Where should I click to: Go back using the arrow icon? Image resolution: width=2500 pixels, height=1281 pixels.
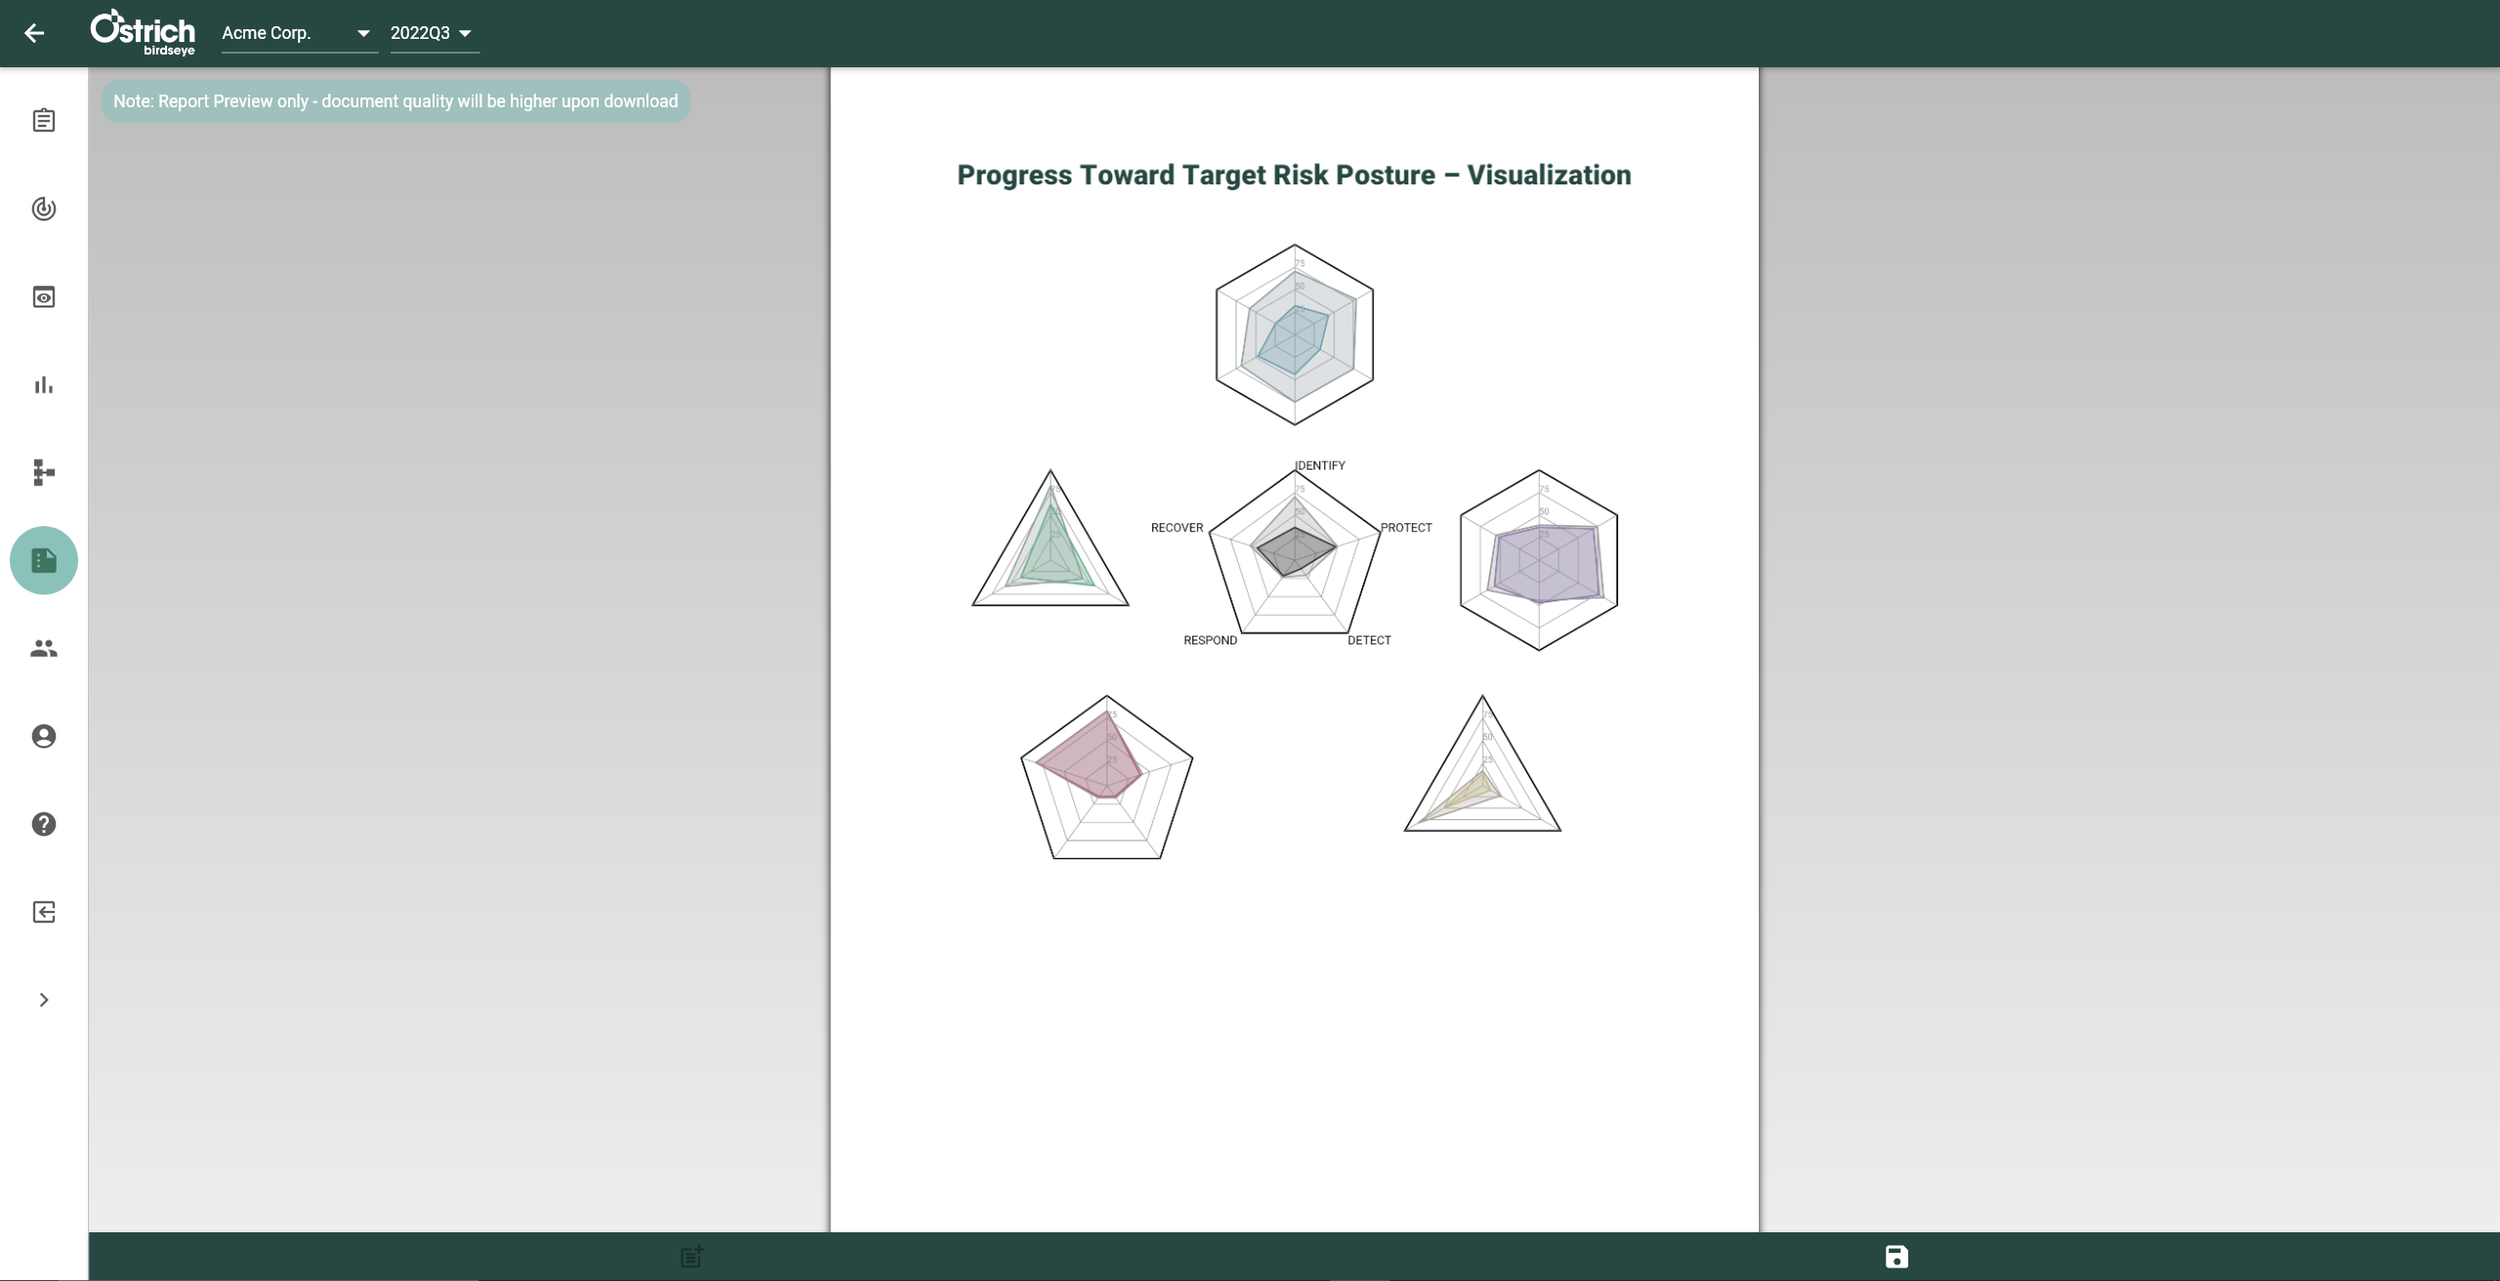34,33
